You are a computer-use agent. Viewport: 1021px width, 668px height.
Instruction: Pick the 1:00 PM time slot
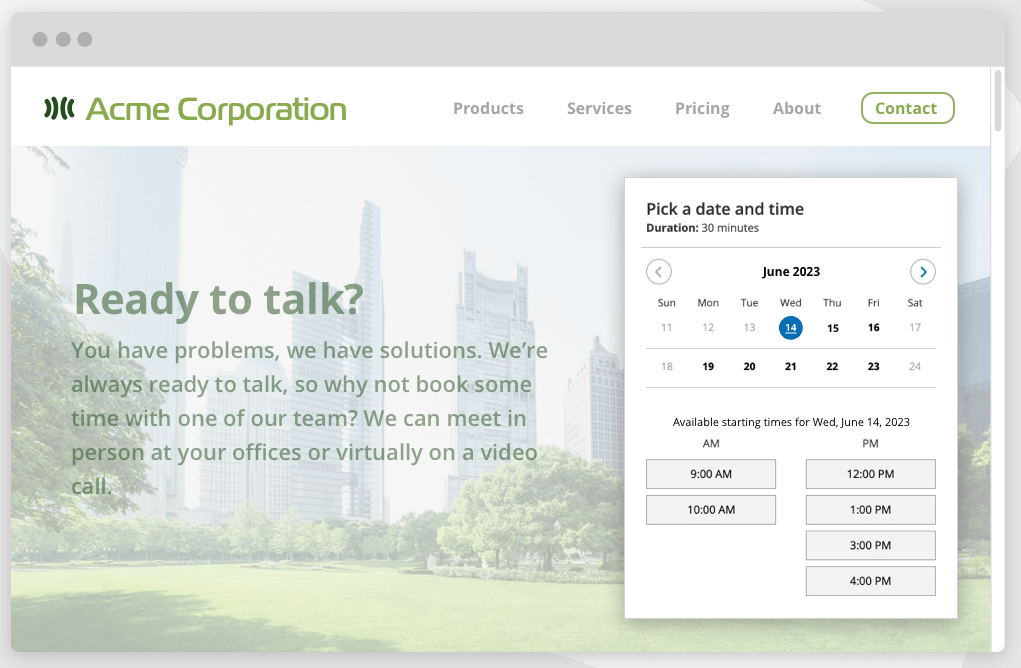point(871,510)
